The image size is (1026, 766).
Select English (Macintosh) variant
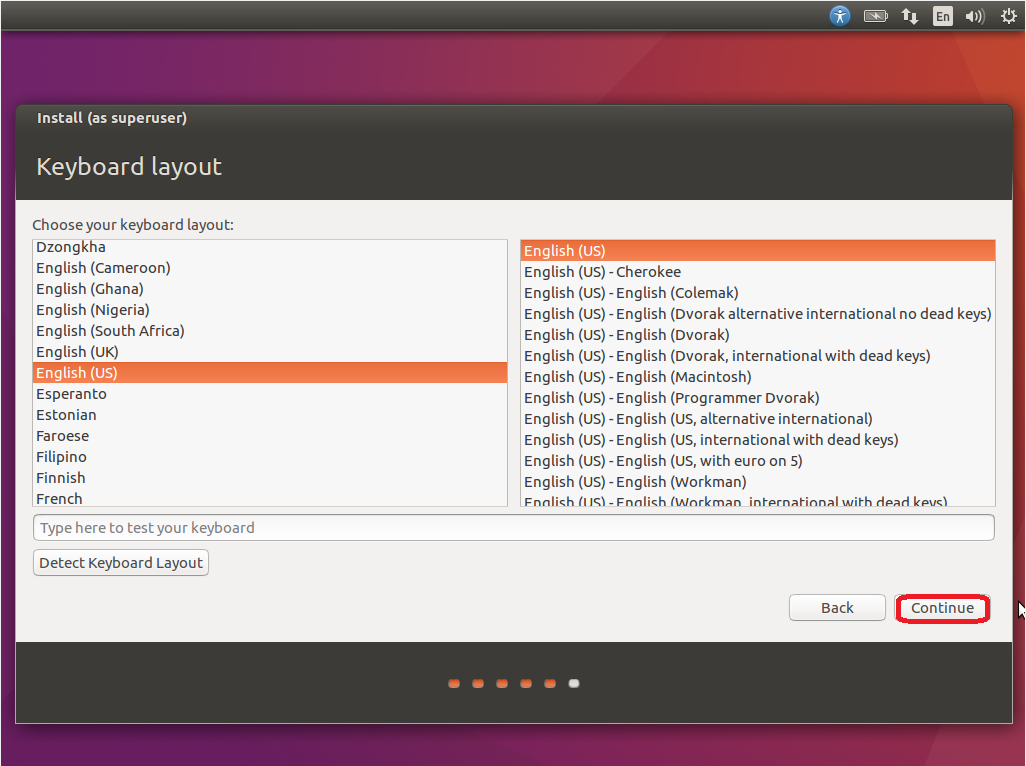click(x=637, y=377)
